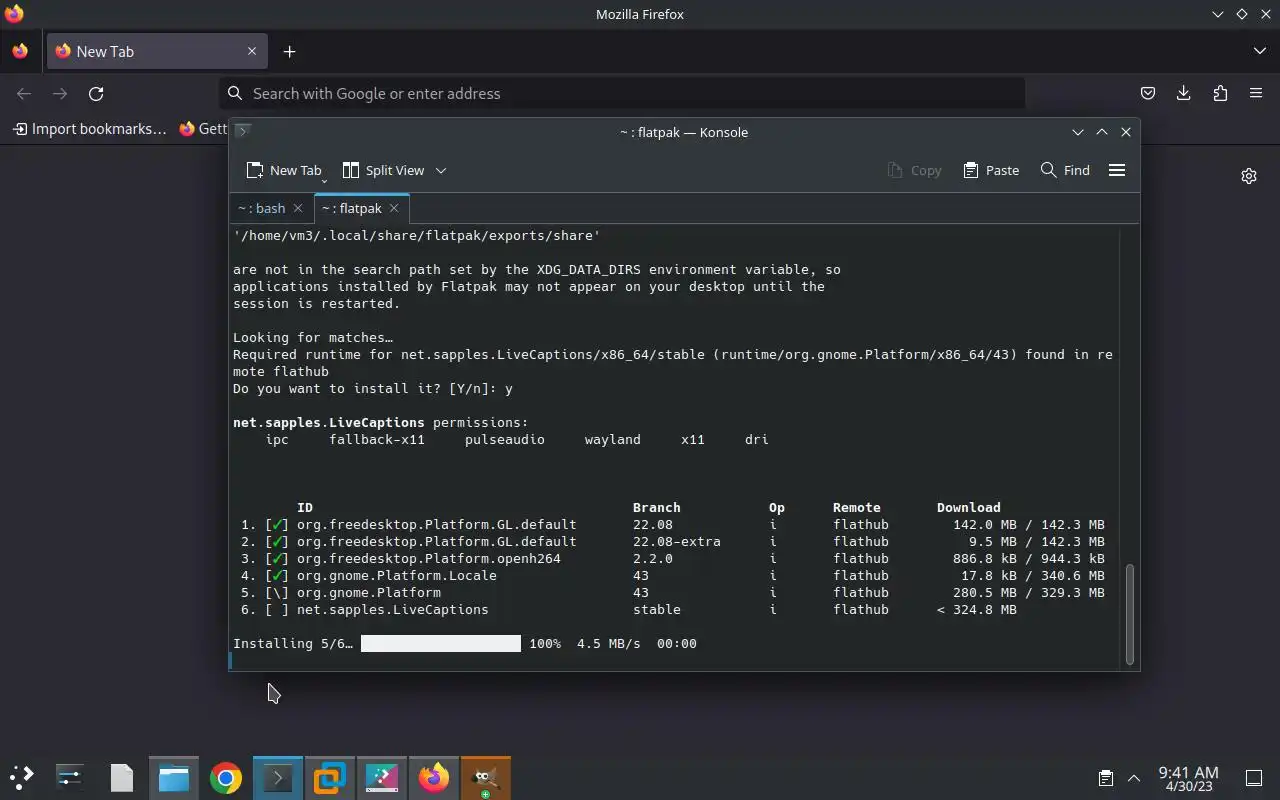Viewport: 1280px width, 800px height.
Task: Close the Firefox New Tab tab
Action: (x=252, y=51)
